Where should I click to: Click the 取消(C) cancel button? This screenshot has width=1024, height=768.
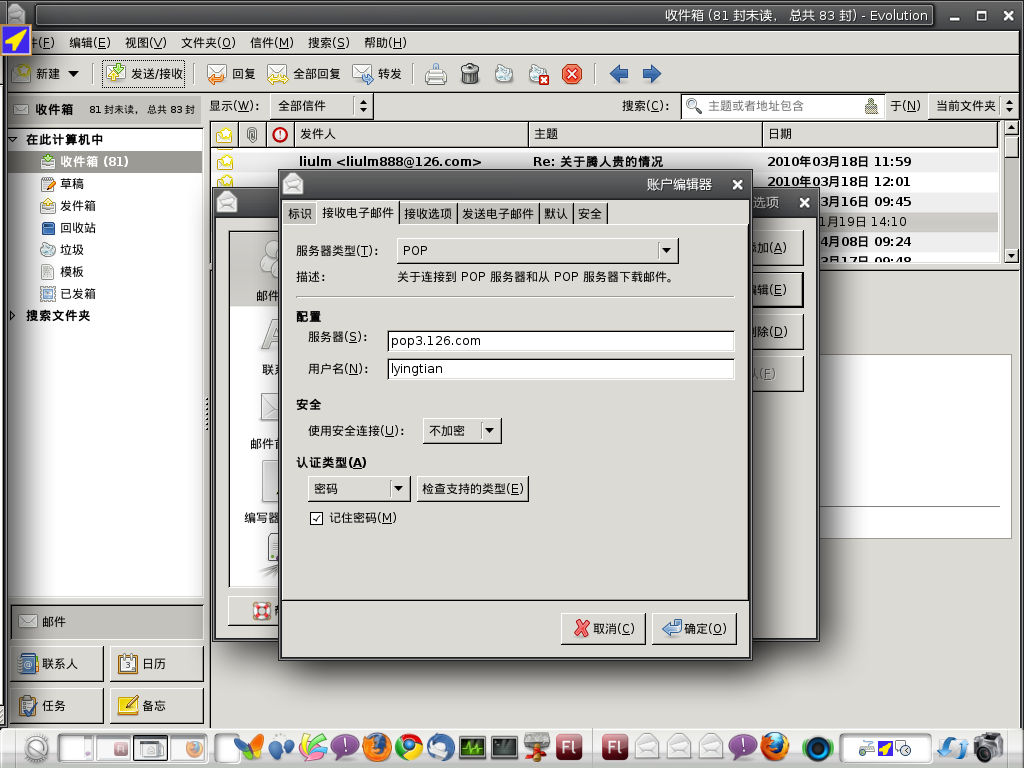603,628
